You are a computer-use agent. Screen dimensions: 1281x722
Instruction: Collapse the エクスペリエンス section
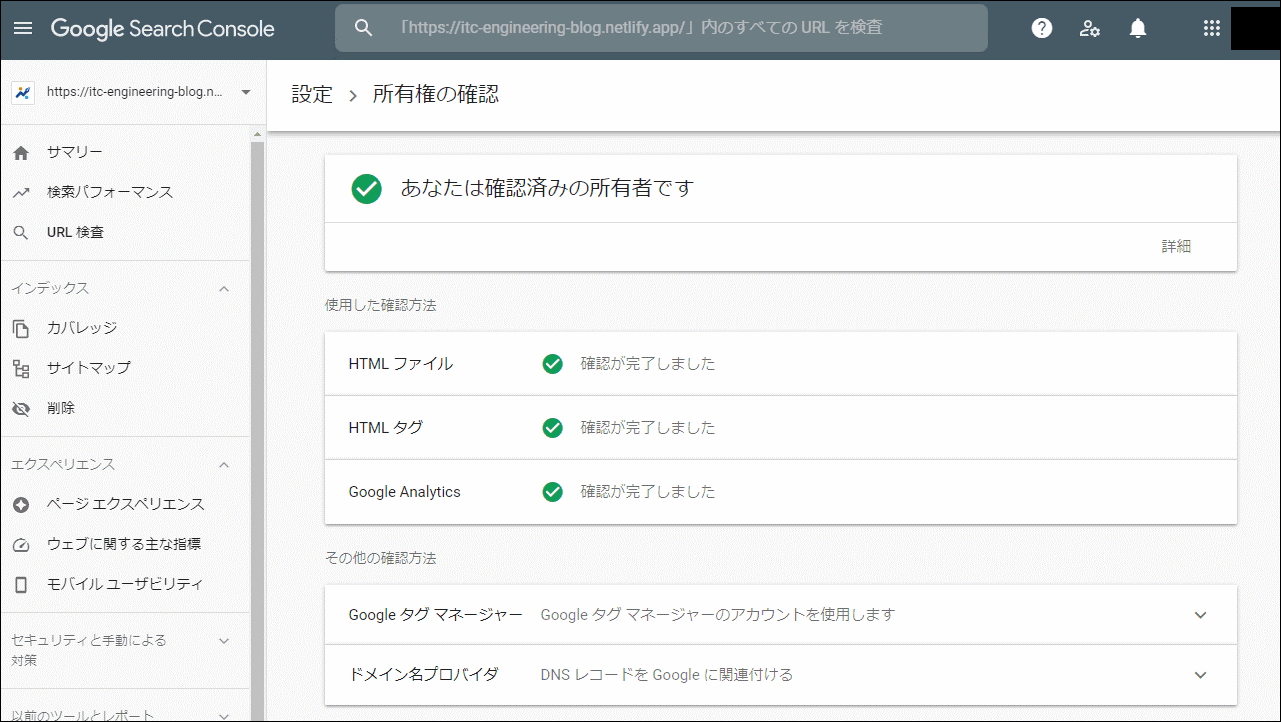click(224, 464)
